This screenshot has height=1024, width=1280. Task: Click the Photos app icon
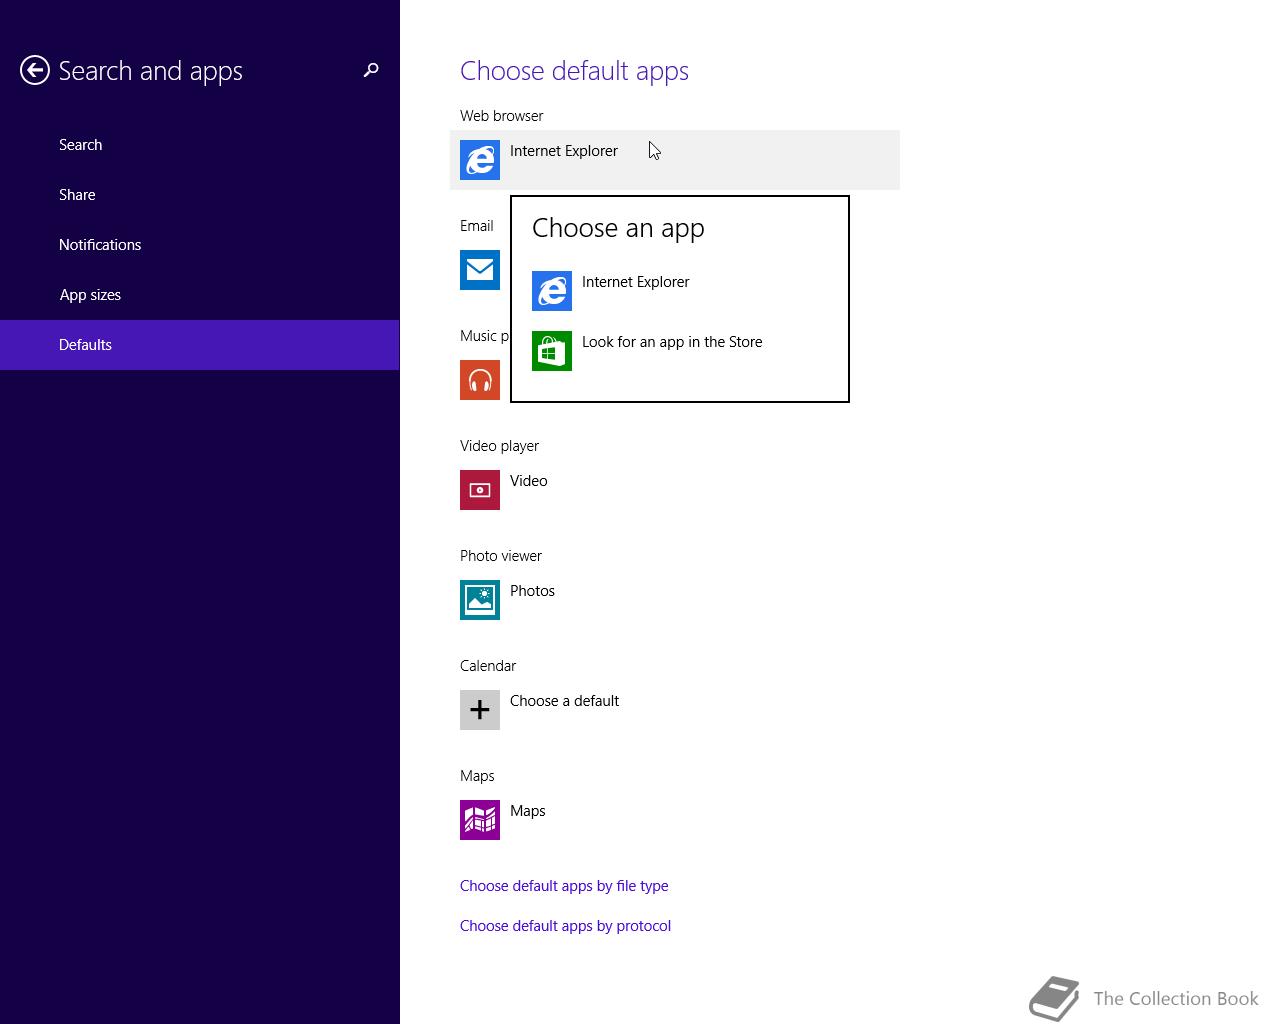480,600
